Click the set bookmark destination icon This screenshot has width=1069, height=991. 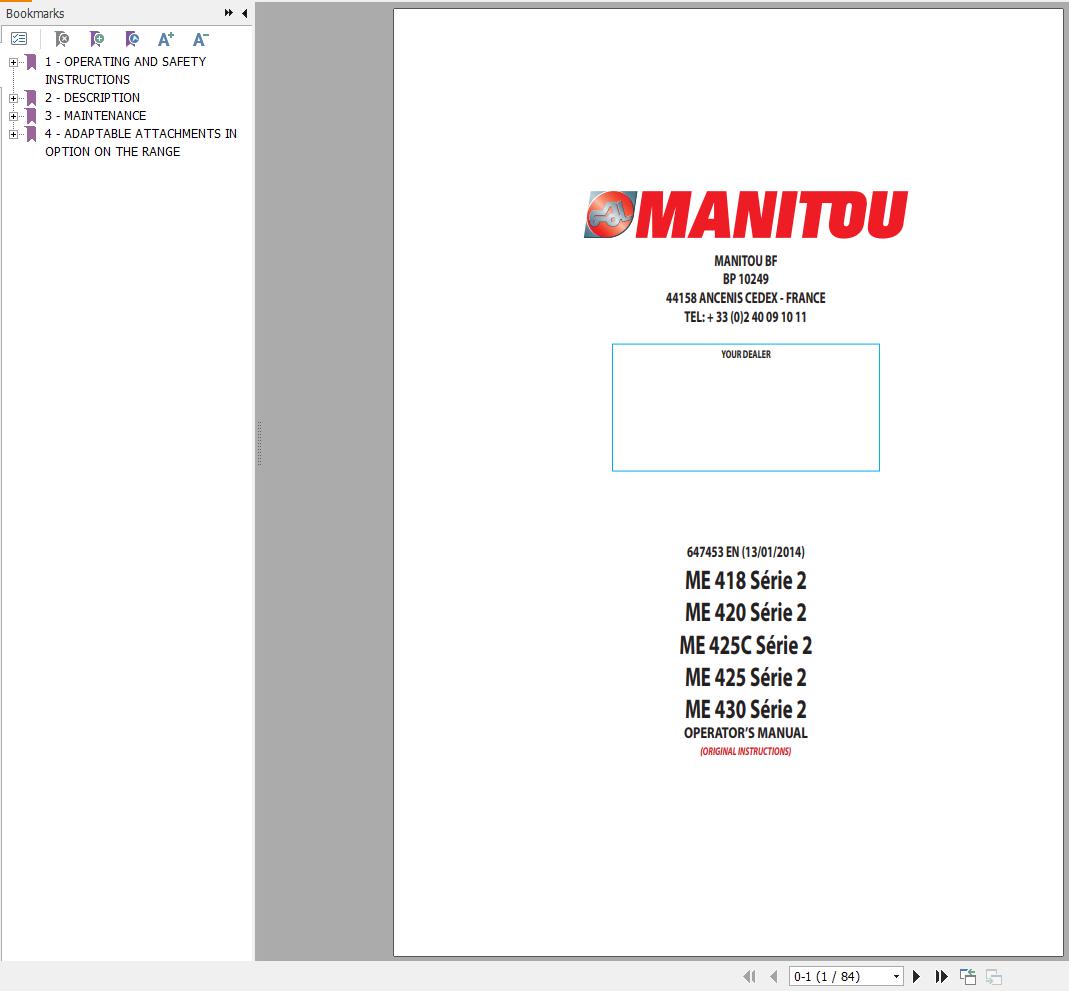(x=132, y=39)
